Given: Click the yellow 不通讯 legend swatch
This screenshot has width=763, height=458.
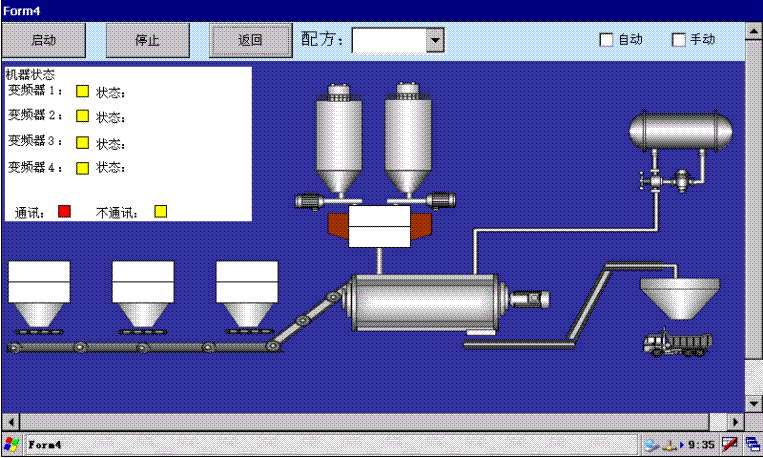Looking at the screenshot, I should pos(161,211).
